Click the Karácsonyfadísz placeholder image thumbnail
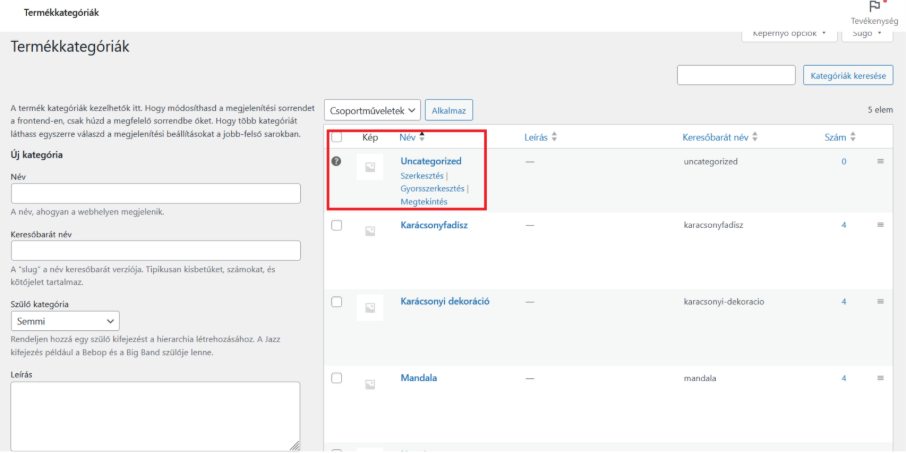This screenshot has height=453, width=906. click(369, 231)
